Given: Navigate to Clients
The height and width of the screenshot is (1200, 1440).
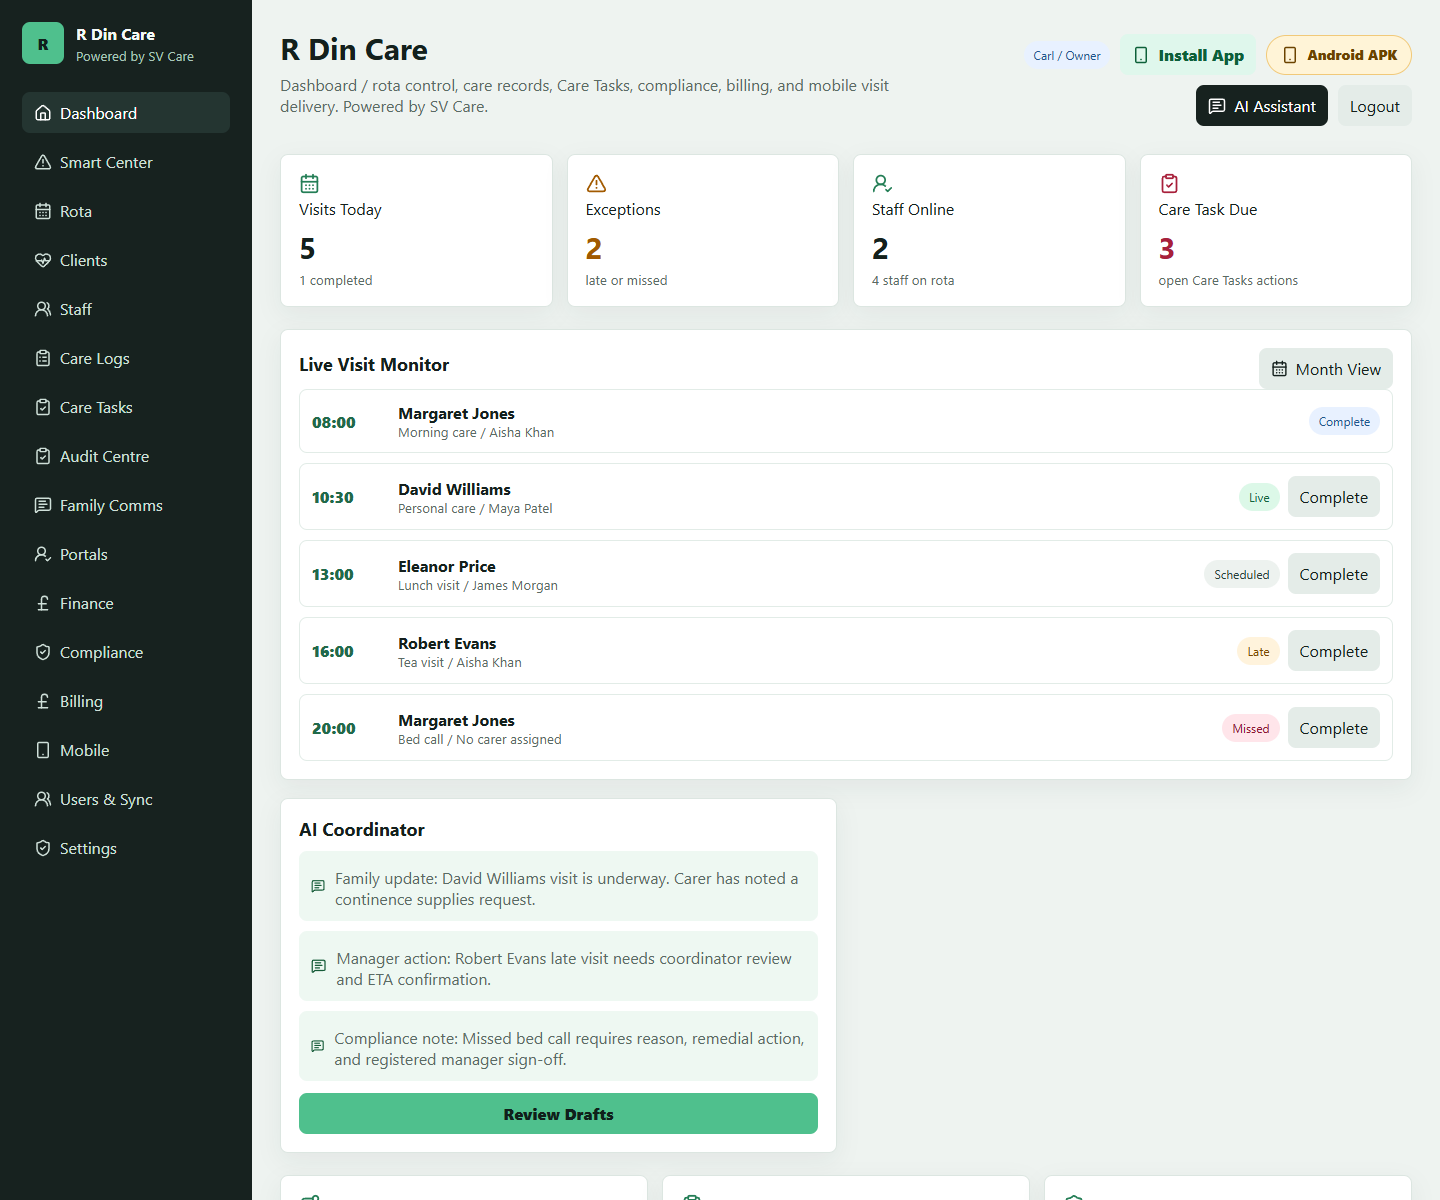Looking at the screenshot, I should (x=126, y=260).
